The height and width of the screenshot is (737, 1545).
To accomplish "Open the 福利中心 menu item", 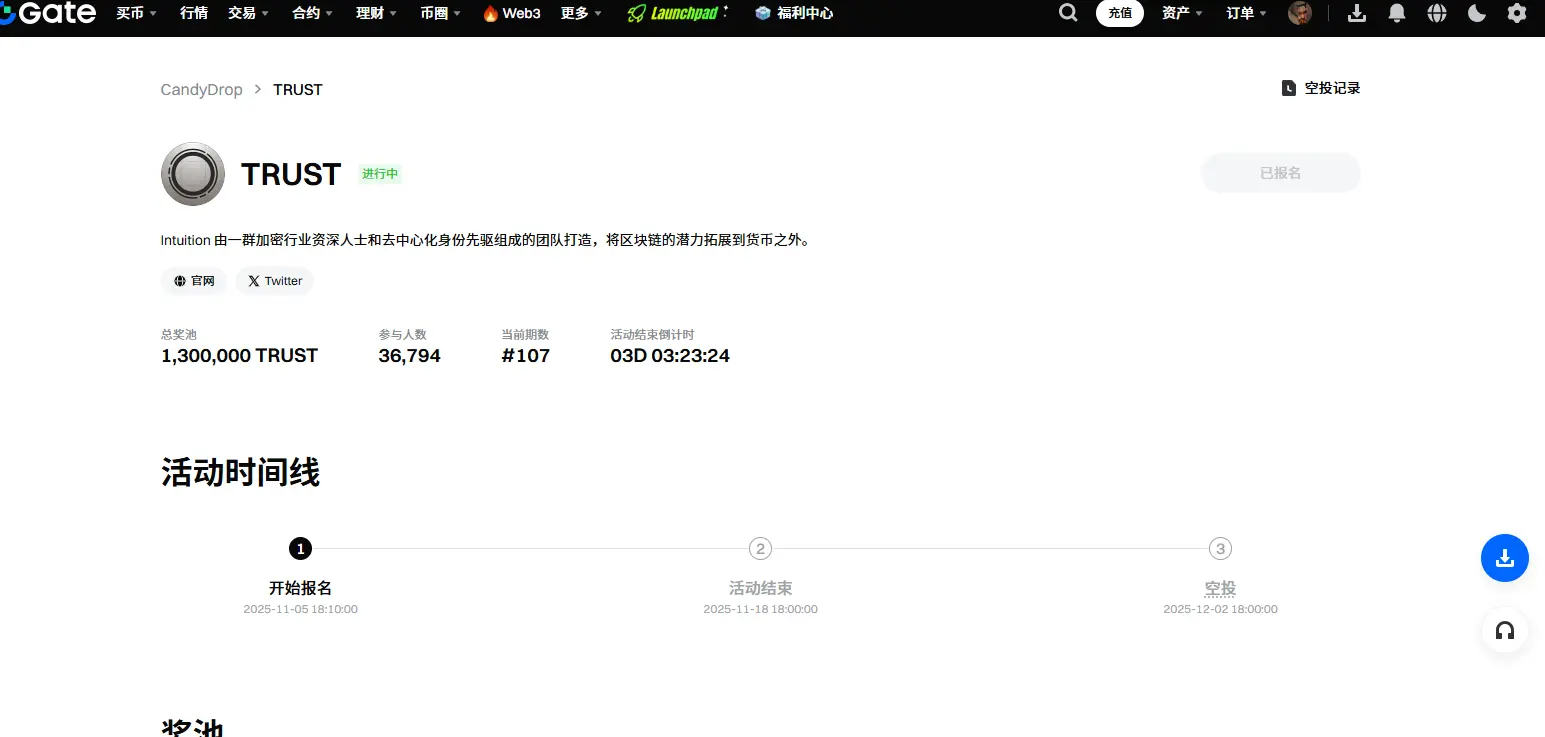I will coord(794,13).
